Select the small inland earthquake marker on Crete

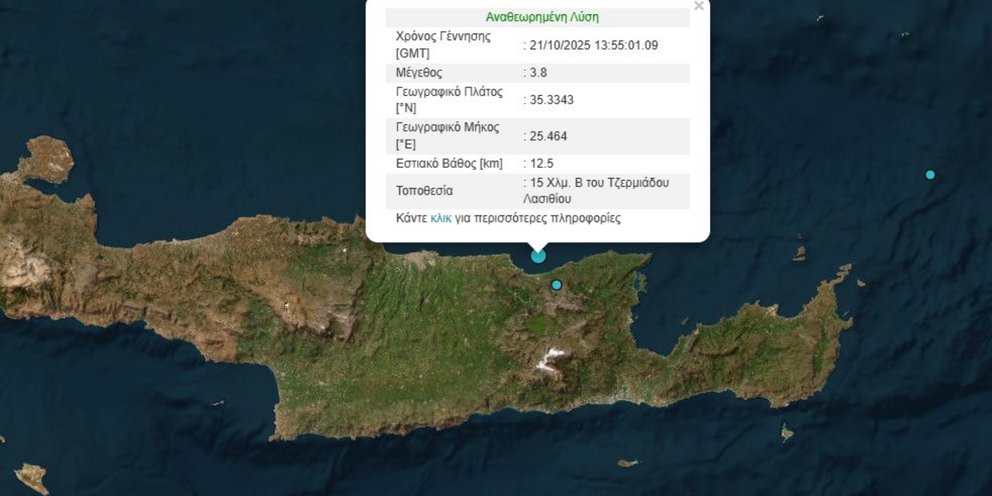pos(557,285)
